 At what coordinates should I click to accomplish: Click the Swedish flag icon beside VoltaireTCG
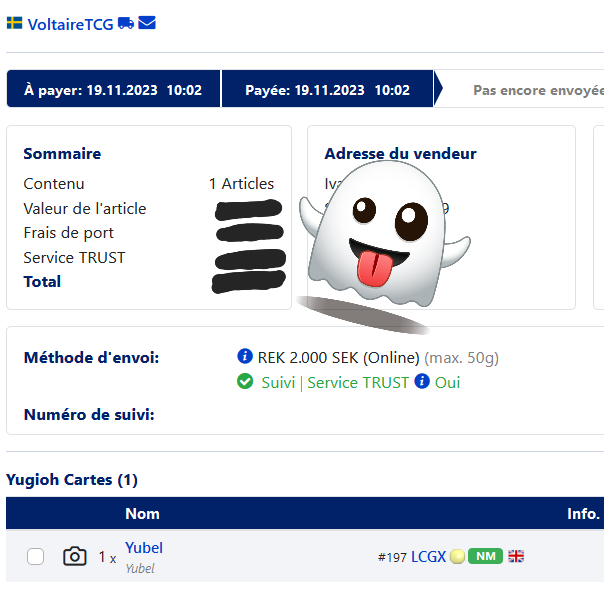[15, 23]
